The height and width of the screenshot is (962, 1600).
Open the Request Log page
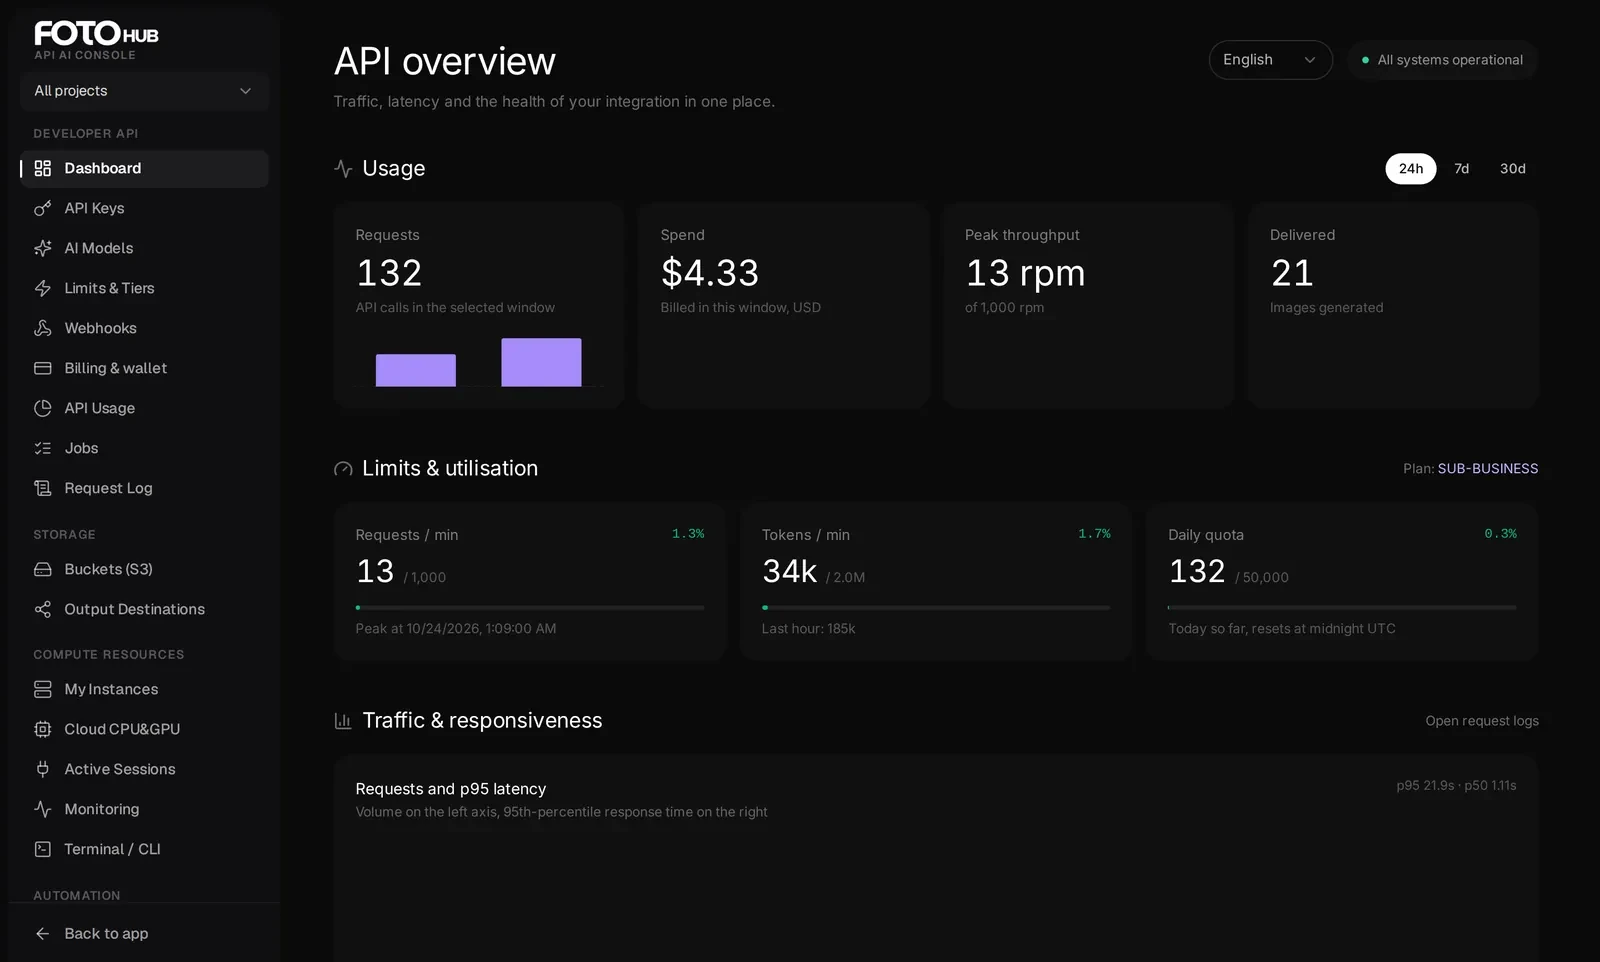coord(144,488)
